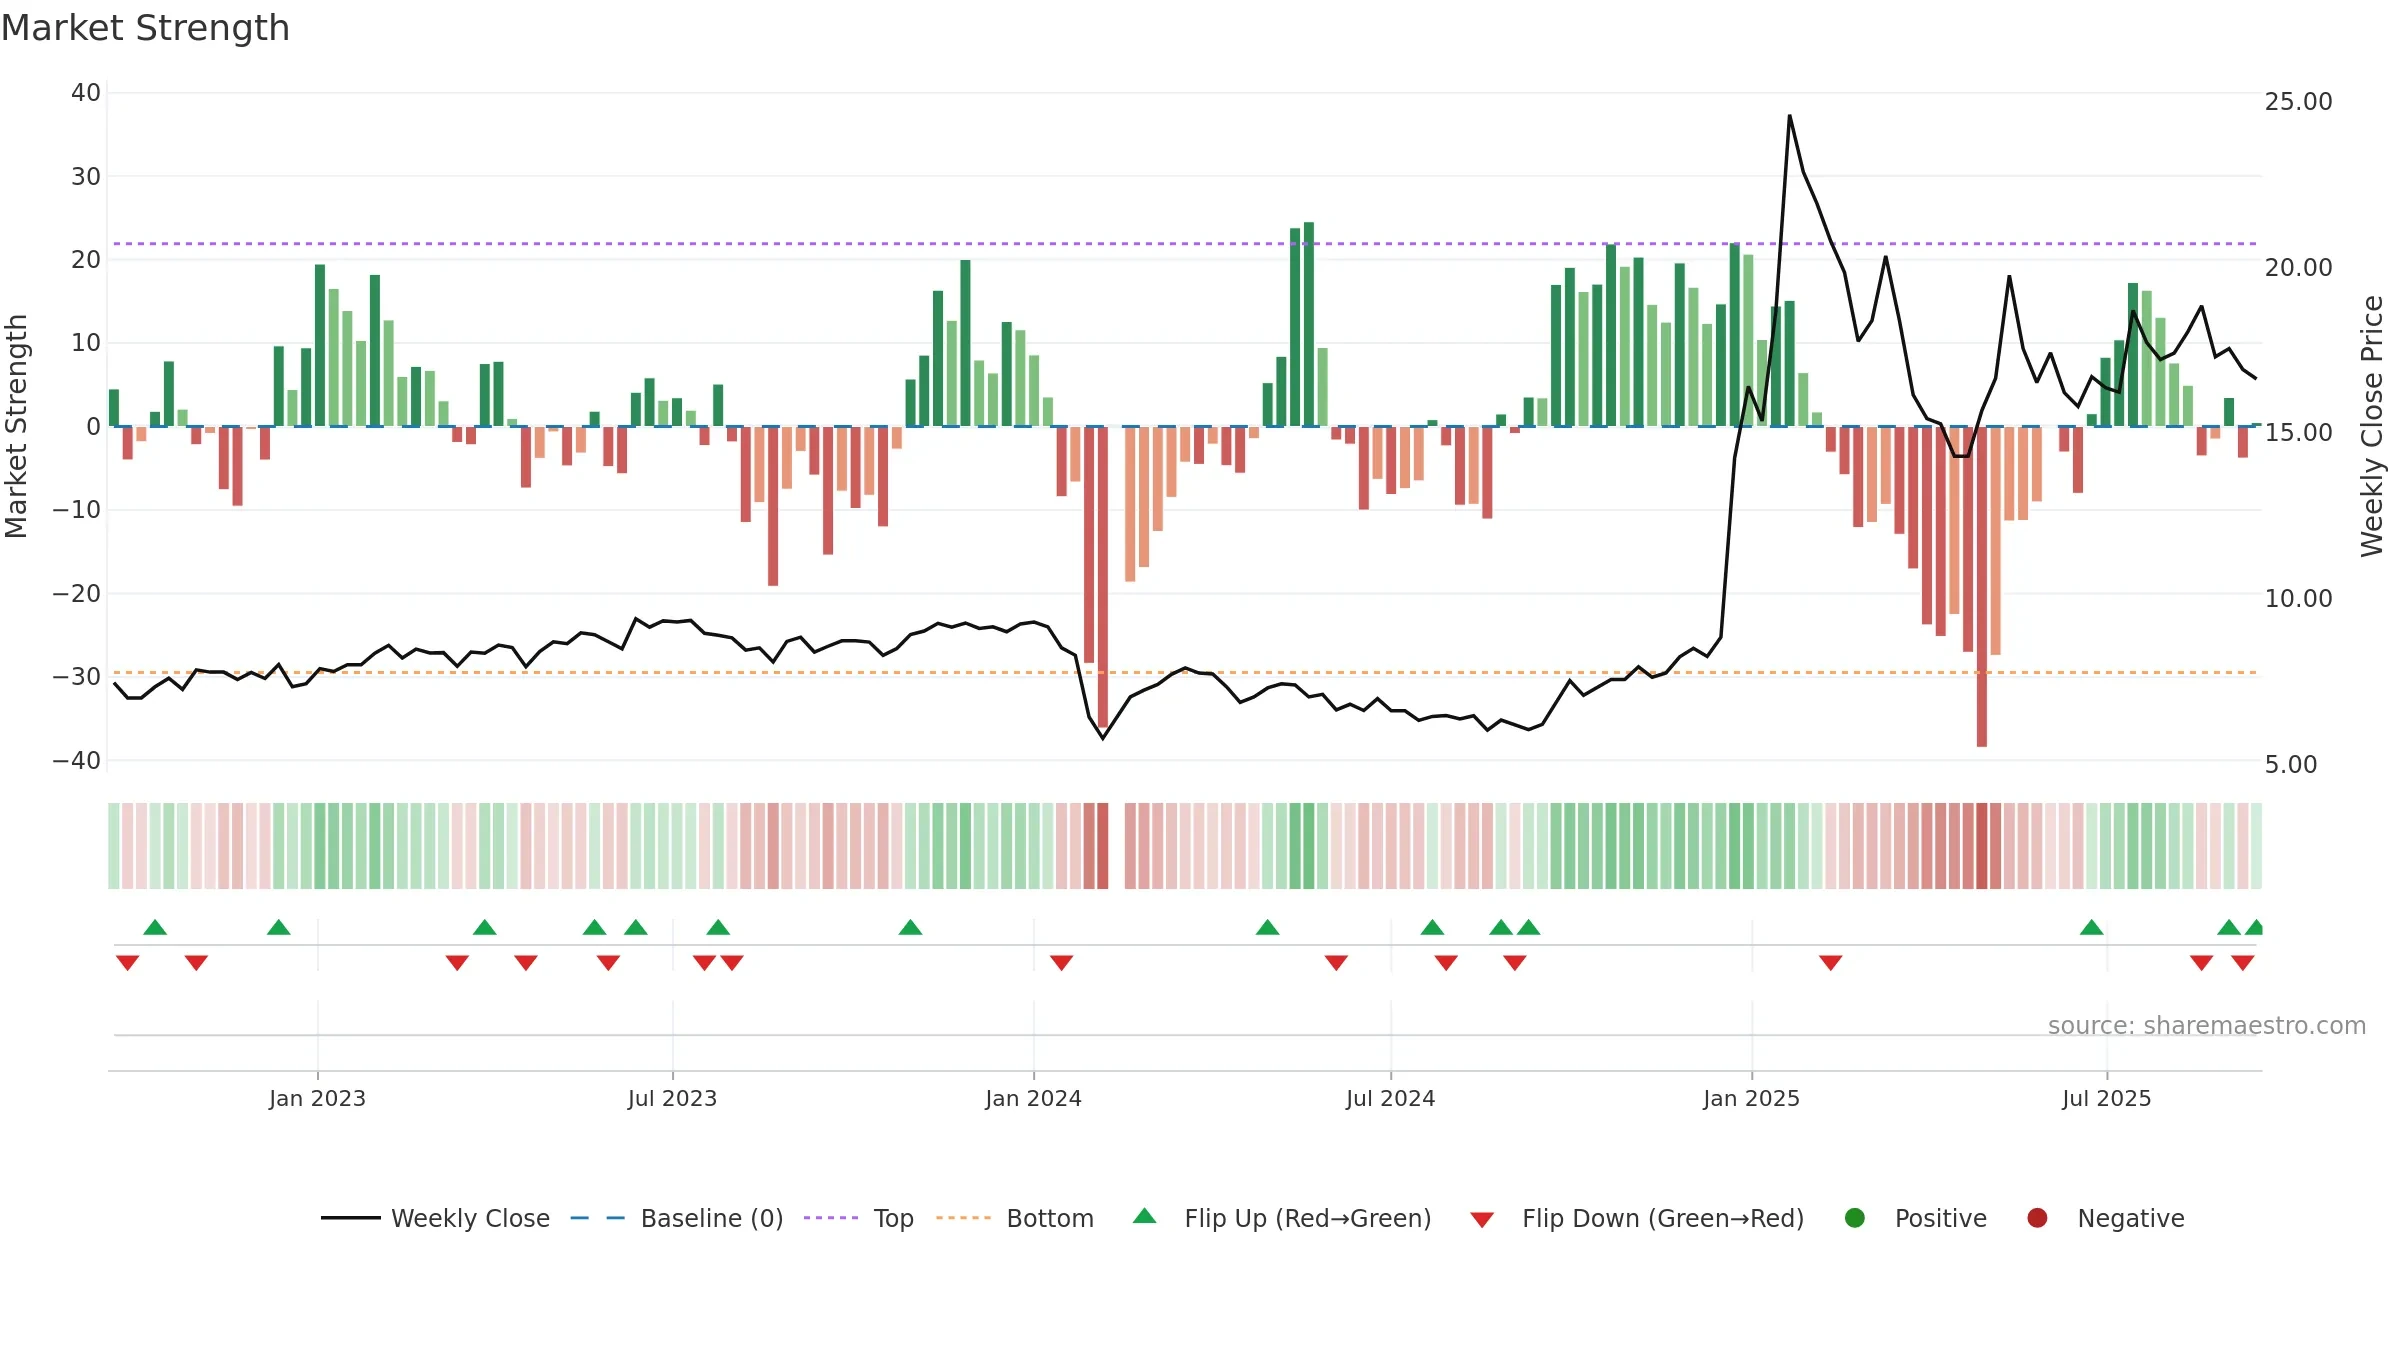Click the 25.00 price tick on right axis
Viewport: 2400px width, 1350px height.
point(2298,102)
